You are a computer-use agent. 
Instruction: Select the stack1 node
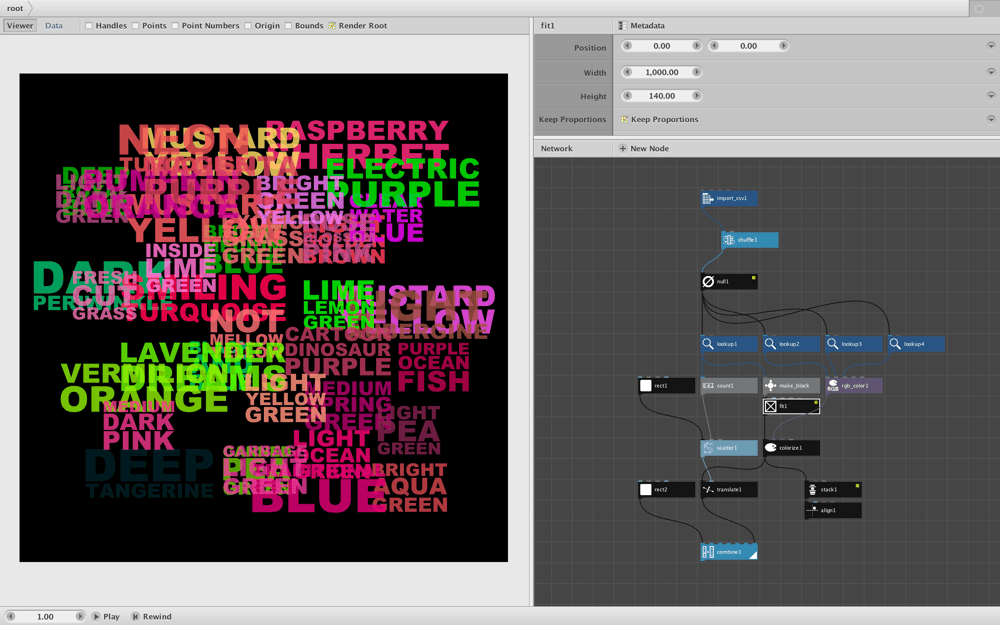(834, 489)
